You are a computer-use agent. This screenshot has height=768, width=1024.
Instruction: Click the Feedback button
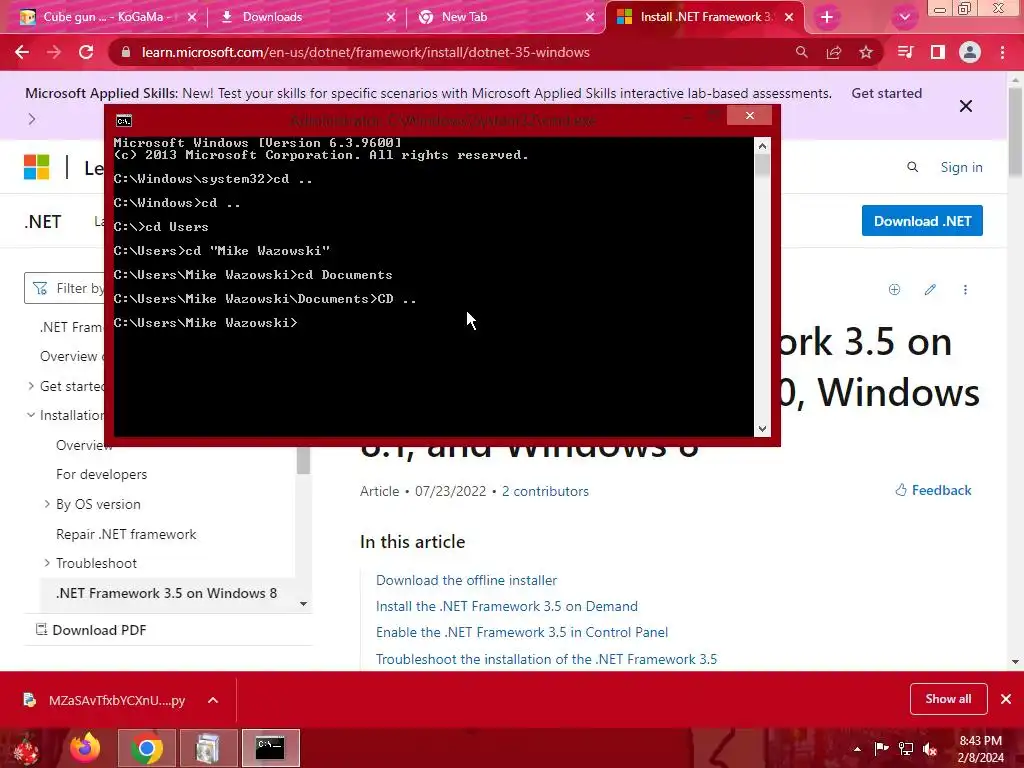tap(933, 490)
